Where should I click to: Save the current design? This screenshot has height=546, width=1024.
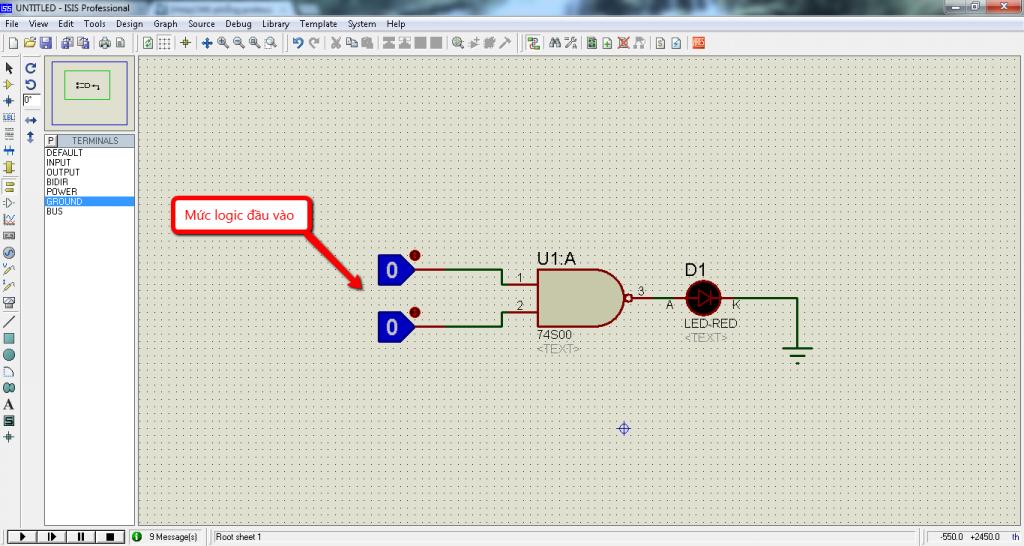(46, 43)
